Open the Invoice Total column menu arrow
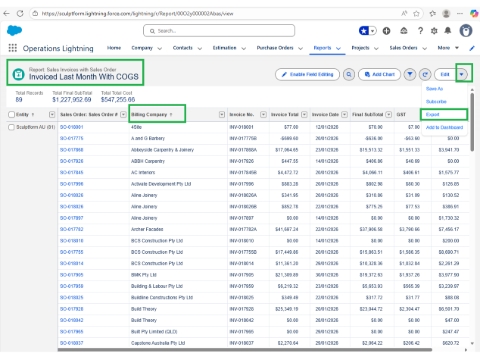The width and height of the screenshot is (480, 360). click(x=304, y=115)
